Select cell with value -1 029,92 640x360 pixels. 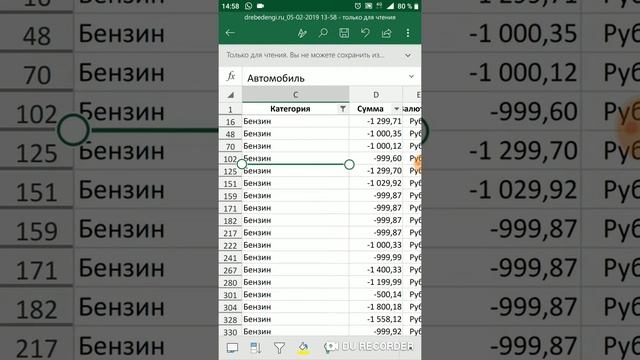point(376,183)
